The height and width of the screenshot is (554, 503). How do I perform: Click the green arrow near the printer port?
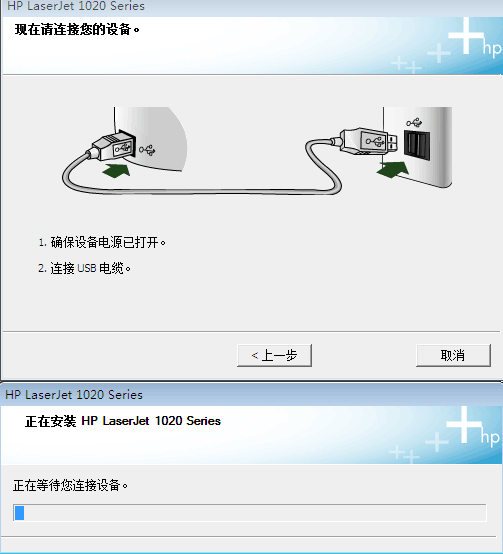(x=117, y=170)
